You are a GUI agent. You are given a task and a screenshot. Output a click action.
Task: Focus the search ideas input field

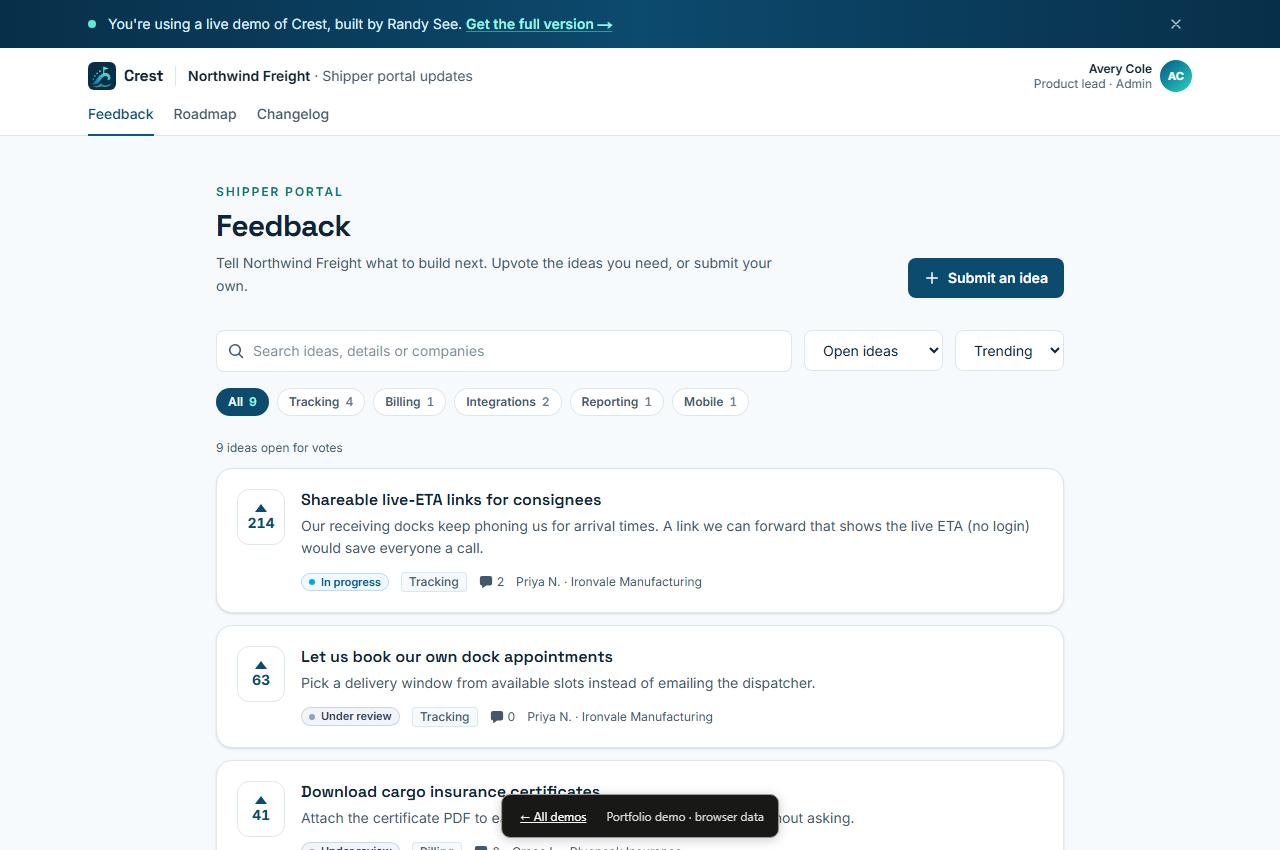[504, 351]
